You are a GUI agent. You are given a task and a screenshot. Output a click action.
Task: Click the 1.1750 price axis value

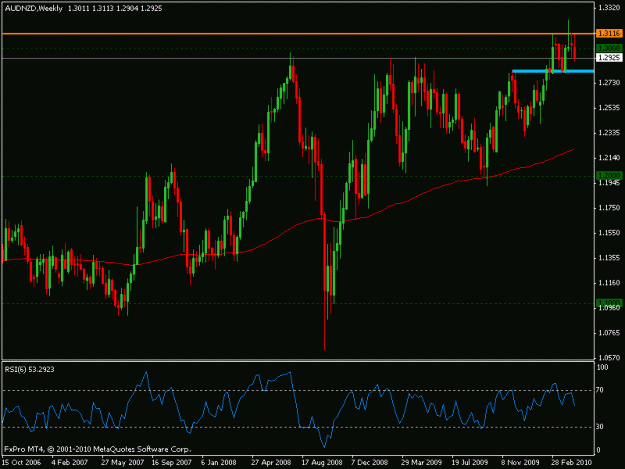click(x=610, y=208)
